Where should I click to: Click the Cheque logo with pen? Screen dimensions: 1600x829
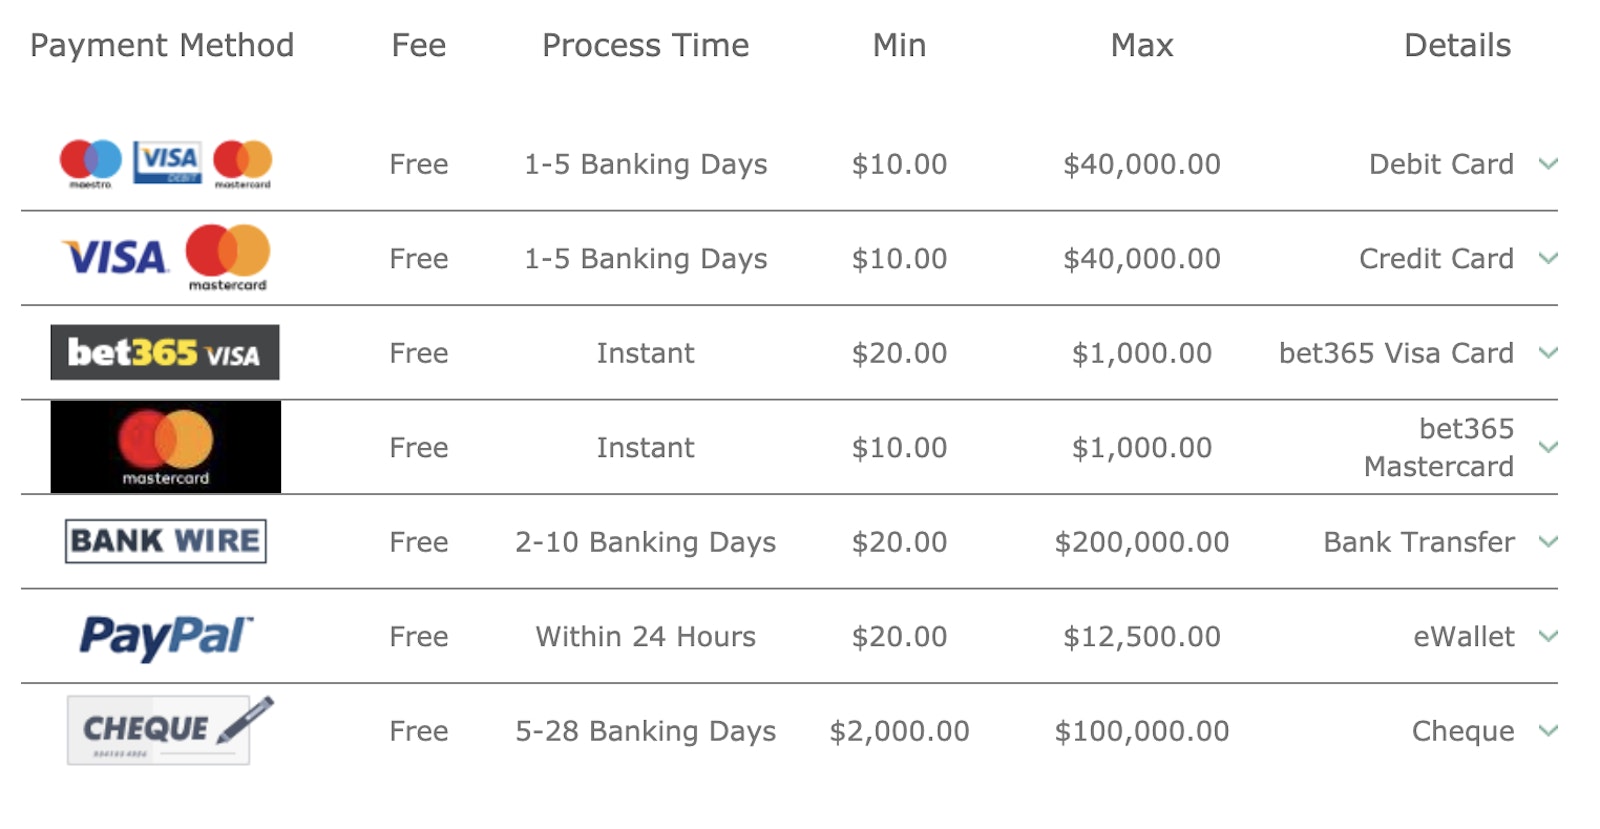168,730
